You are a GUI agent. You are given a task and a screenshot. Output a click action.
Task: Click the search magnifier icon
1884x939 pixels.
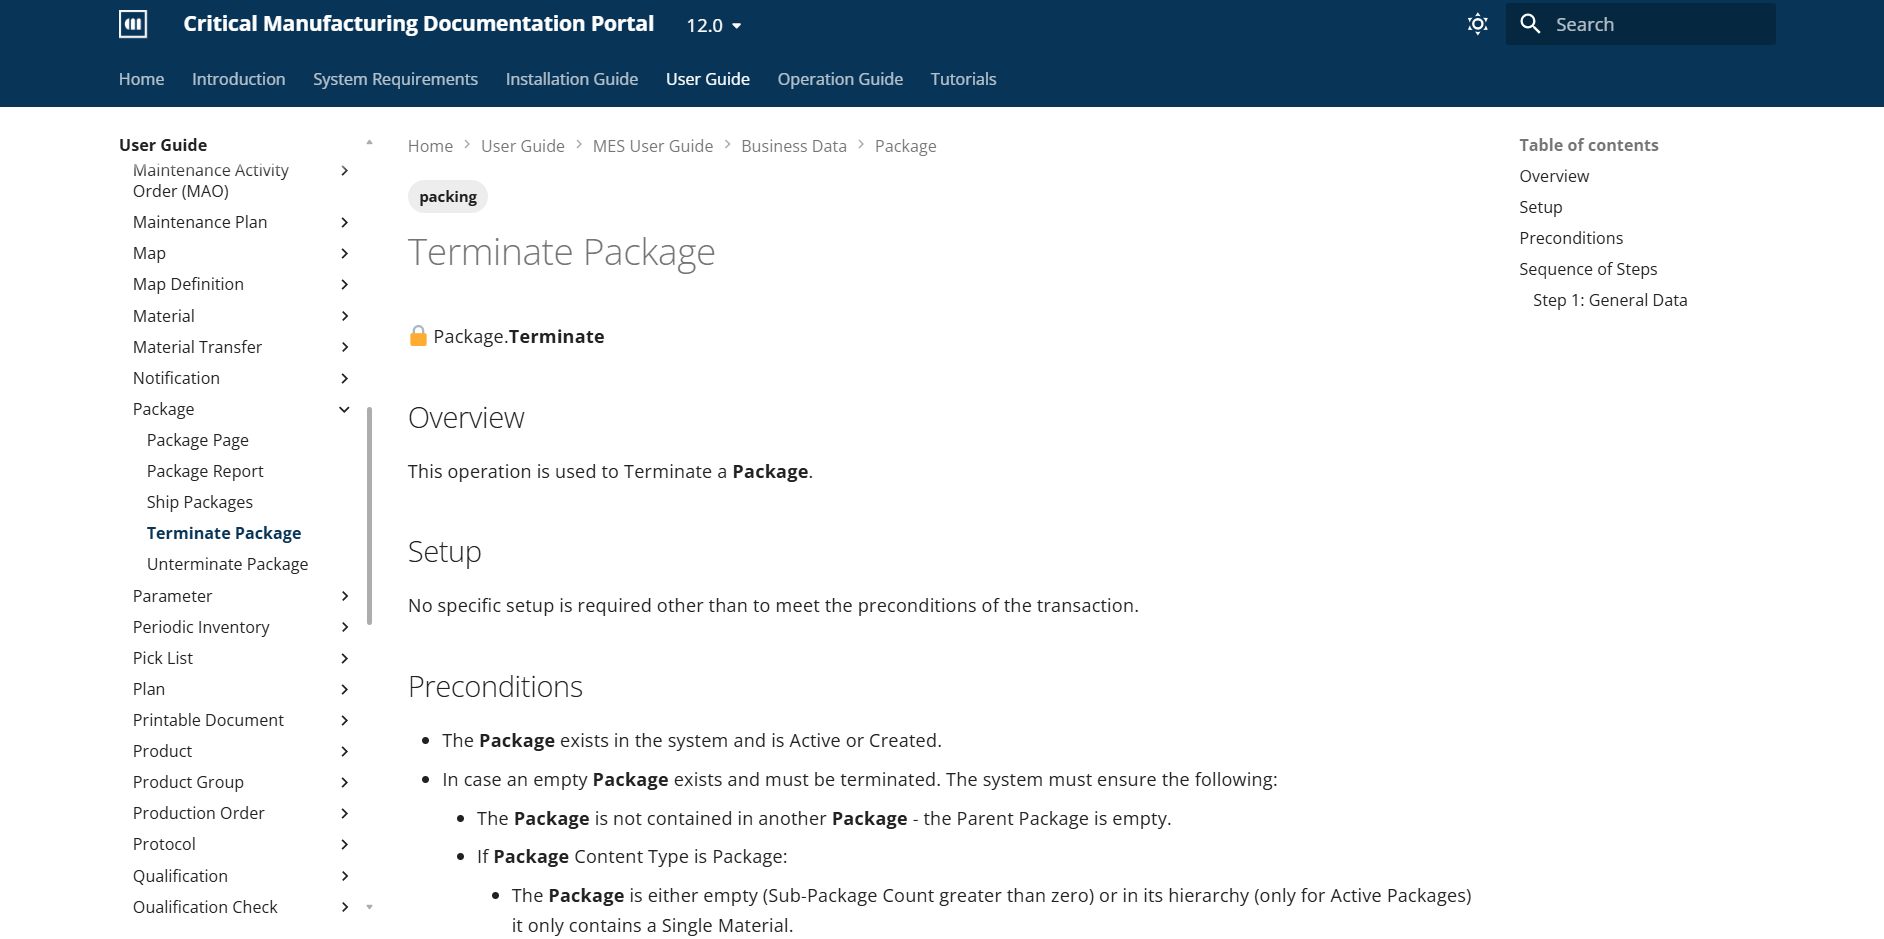(x=1530, y=24)
